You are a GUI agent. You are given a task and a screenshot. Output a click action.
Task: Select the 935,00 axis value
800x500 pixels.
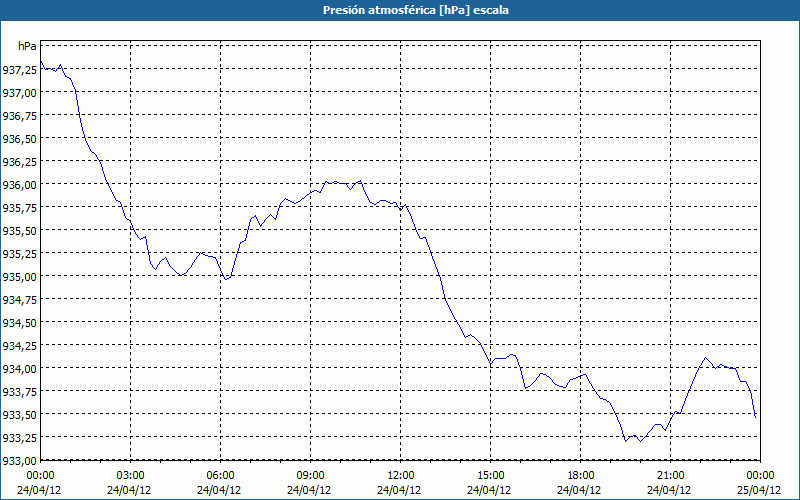(x=20, y=277)
